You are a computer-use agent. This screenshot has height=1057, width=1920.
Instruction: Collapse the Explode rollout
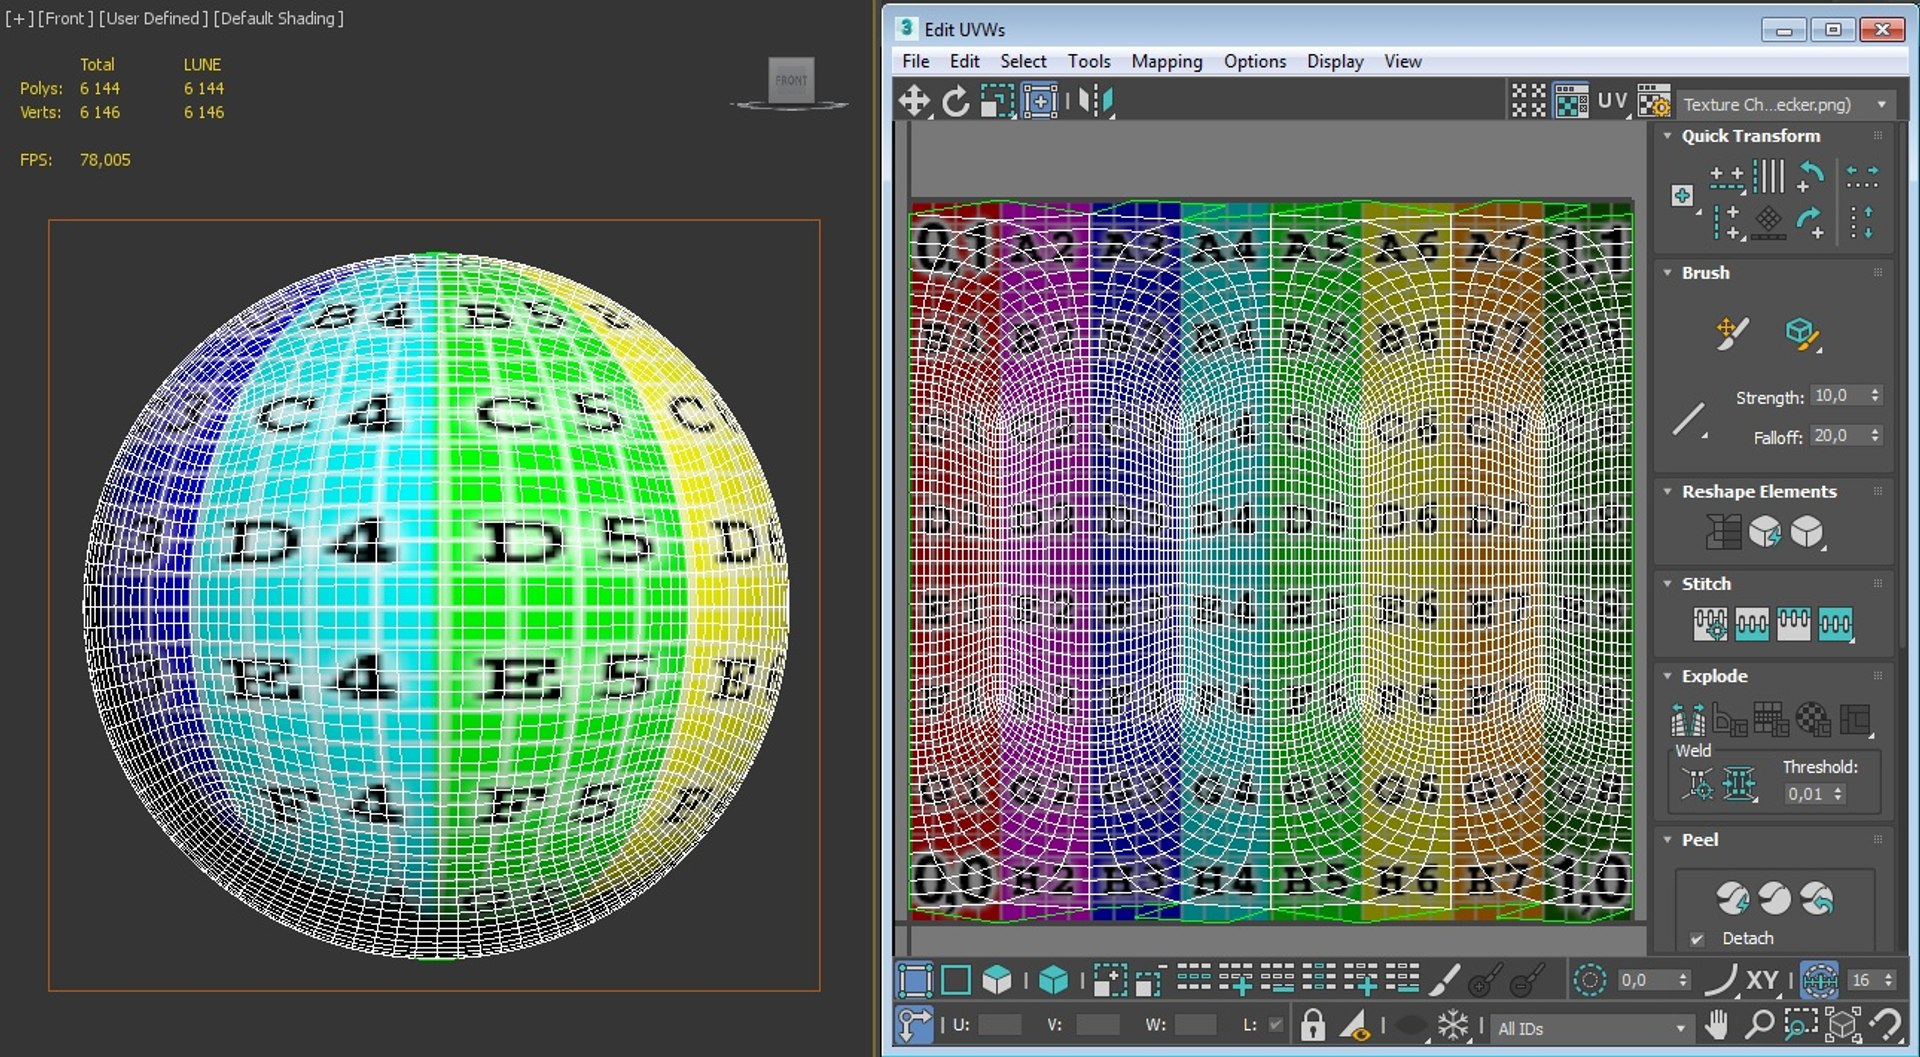(x=1667, y=677)
